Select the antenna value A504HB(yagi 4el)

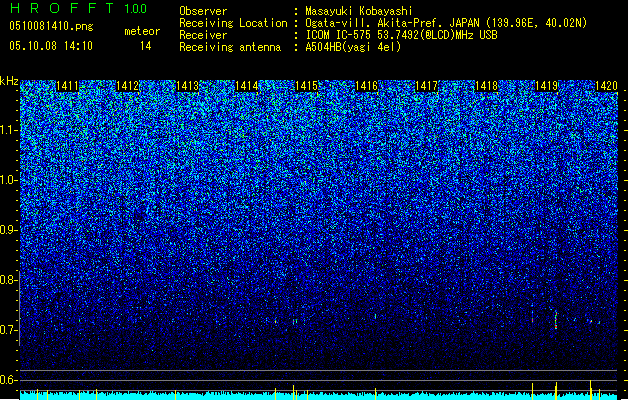[x=353, y=47]
